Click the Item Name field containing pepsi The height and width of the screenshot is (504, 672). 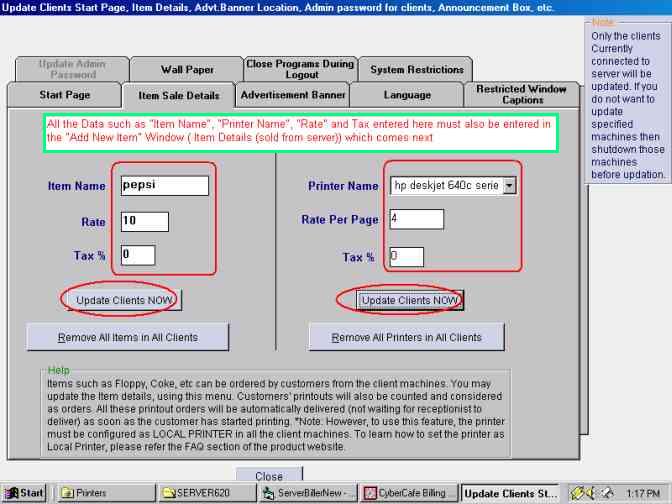pos(164,186)
